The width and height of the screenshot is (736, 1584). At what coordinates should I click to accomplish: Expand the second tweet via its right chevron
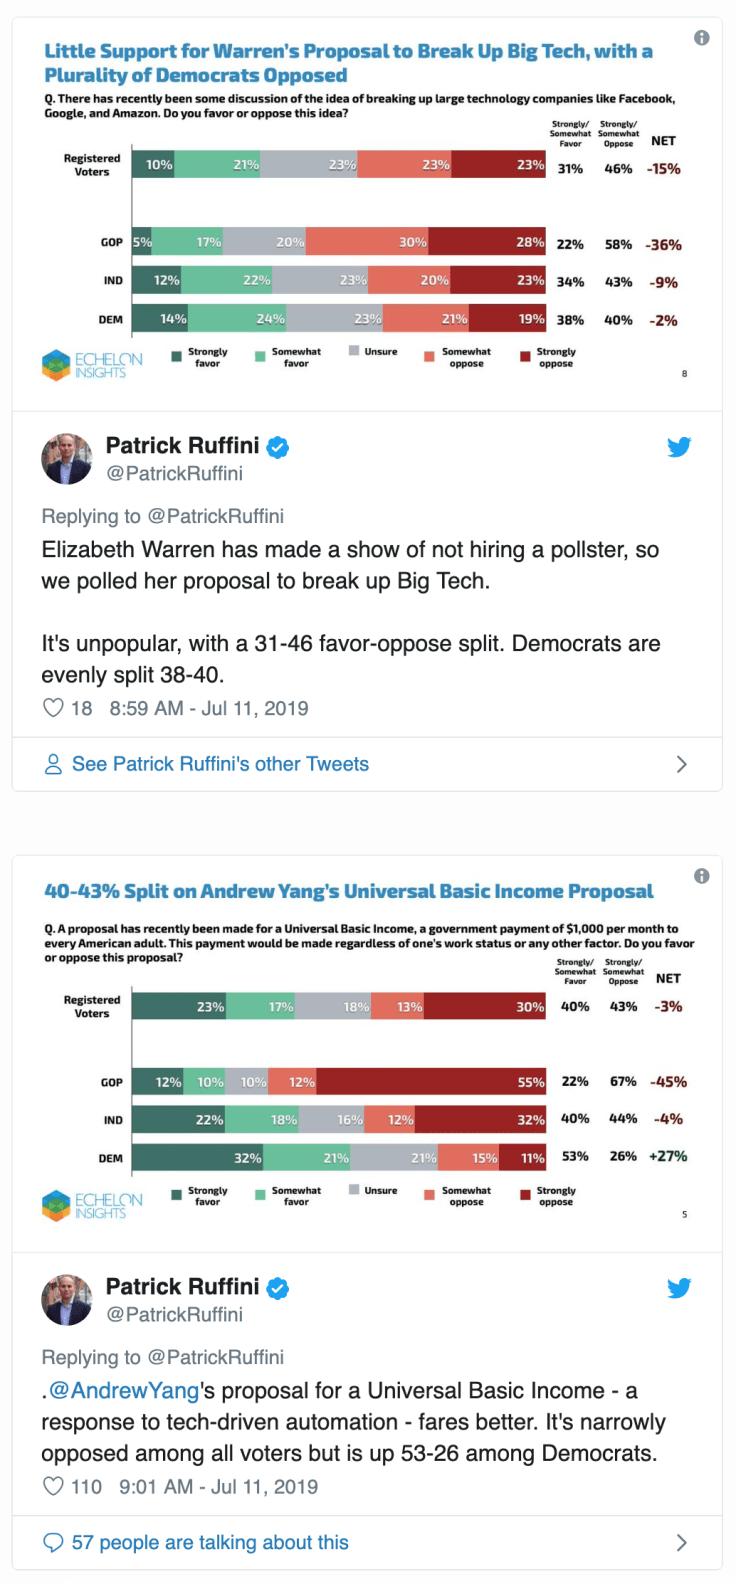point(682,1542)
